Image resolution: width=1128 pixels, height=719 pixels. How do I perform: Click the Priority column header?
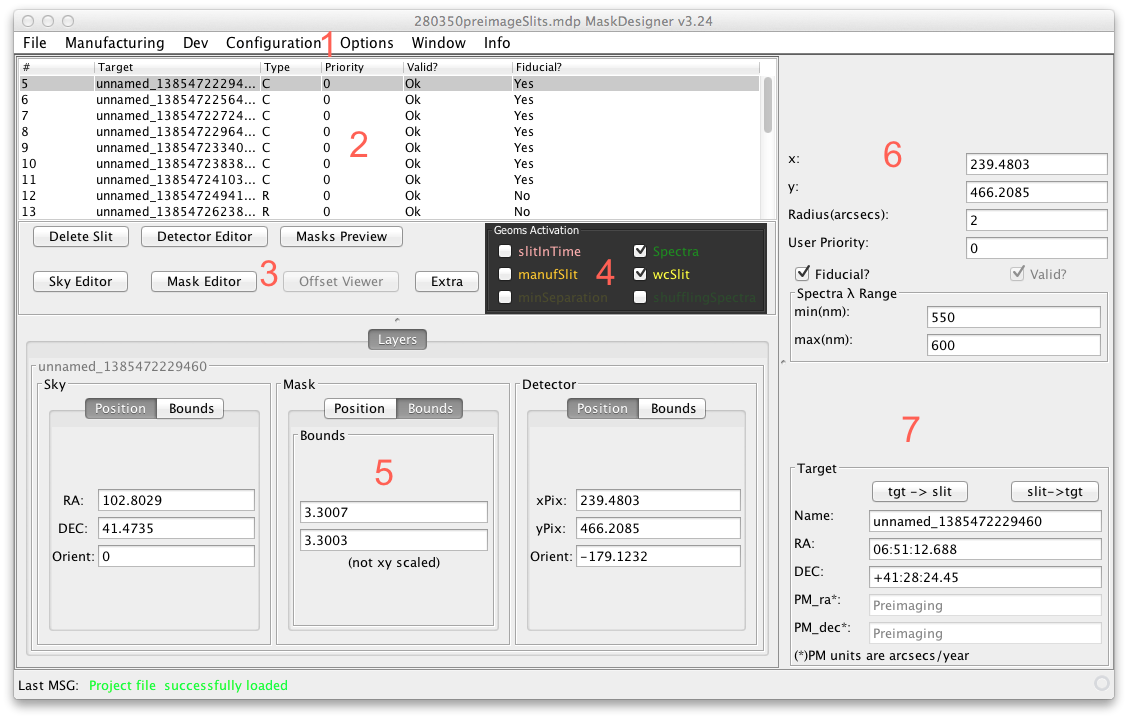(x=363, y=67)
